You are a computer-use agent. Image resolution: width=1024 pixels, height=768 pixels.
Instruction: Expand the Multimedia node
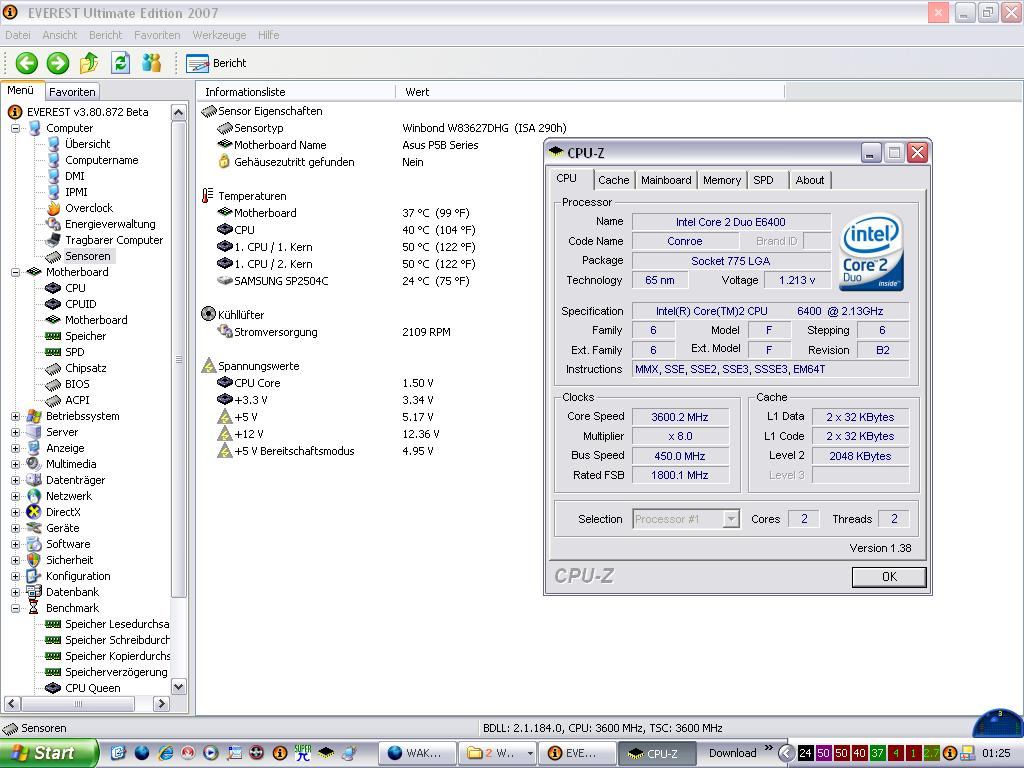tap(15, 464)
